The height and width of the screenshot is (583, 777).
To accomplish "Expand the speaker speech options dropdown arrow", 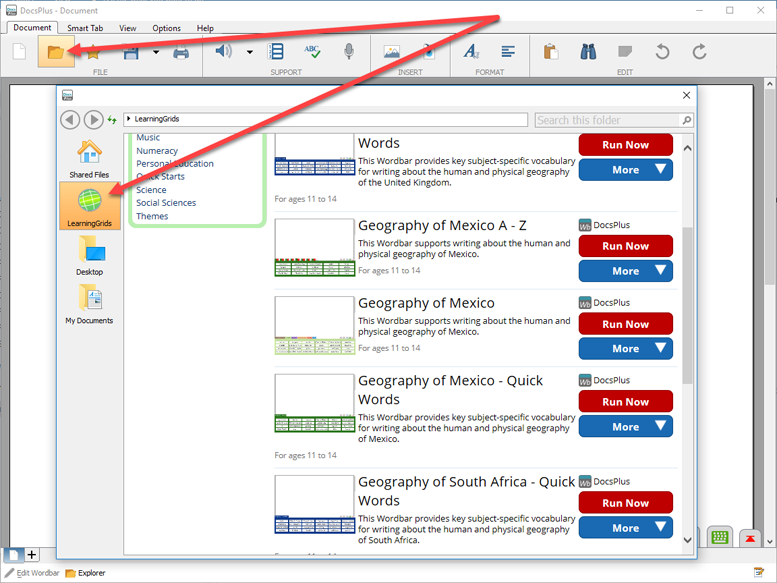I will click(249, 52).
